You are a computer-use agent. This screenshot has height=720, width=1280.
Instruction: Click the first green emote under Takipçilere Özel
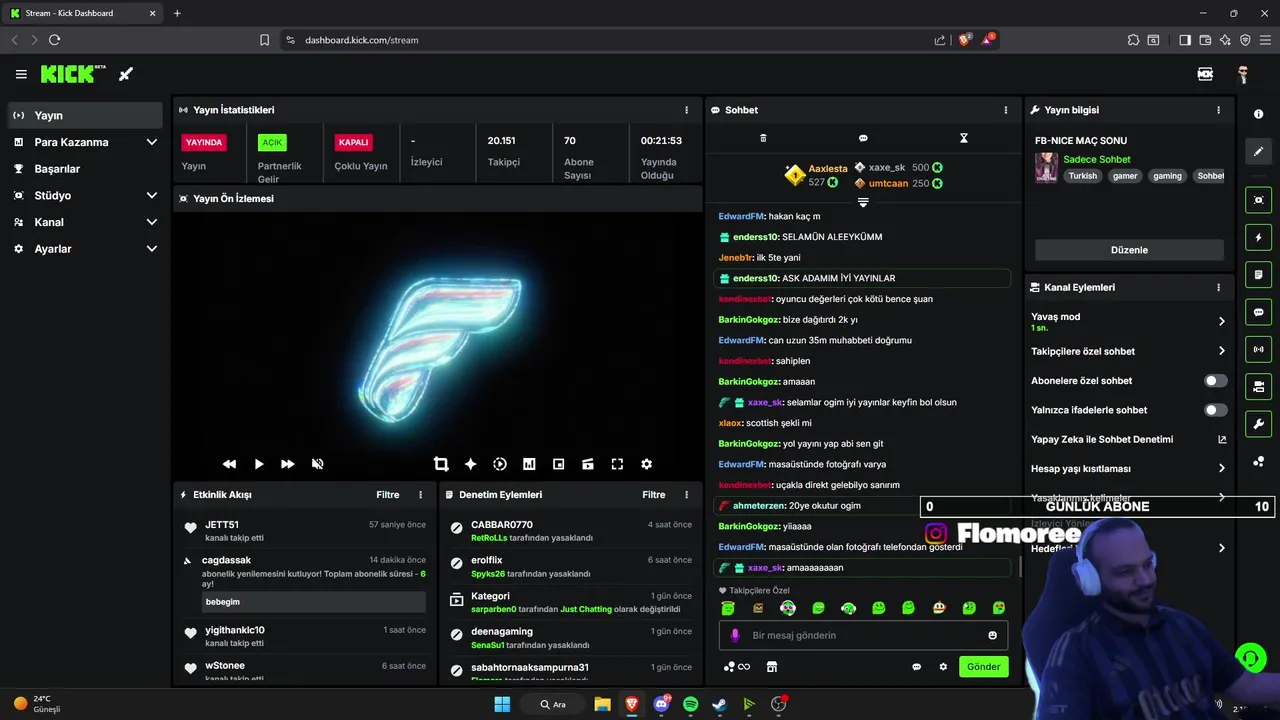[x=728, y=608]
